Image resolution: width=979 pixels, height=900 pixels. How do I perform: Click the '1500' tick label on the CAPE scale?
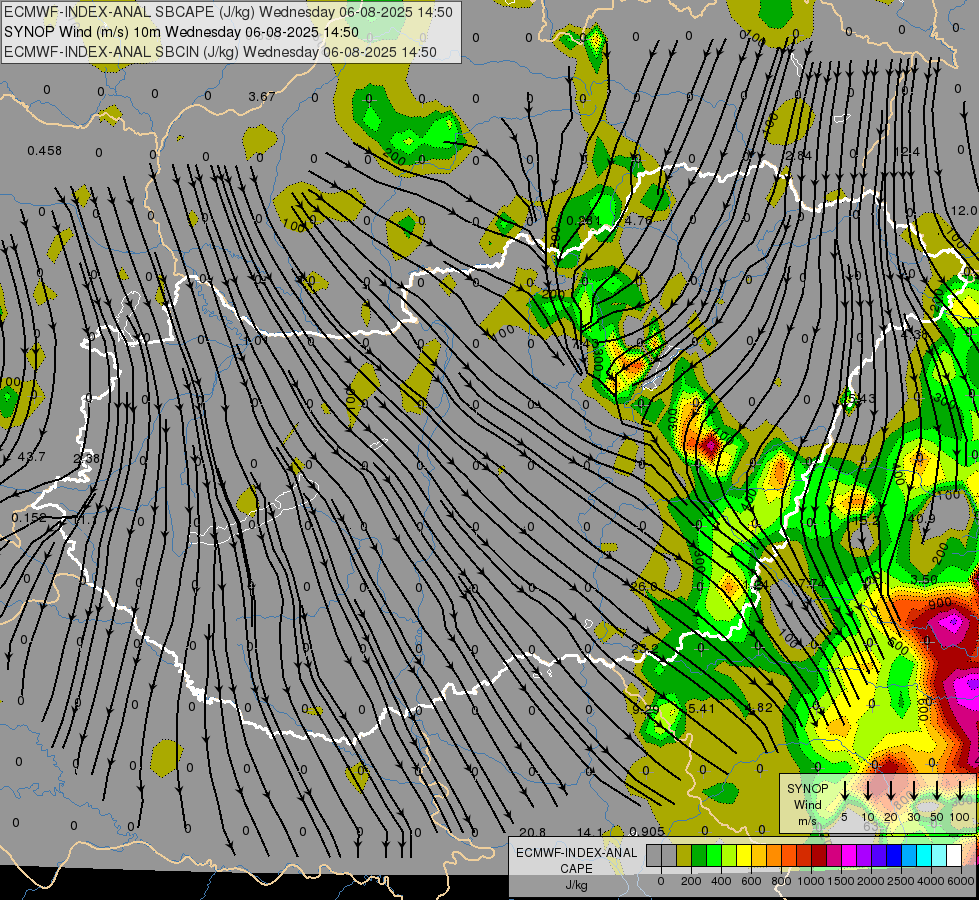[841, 881]
